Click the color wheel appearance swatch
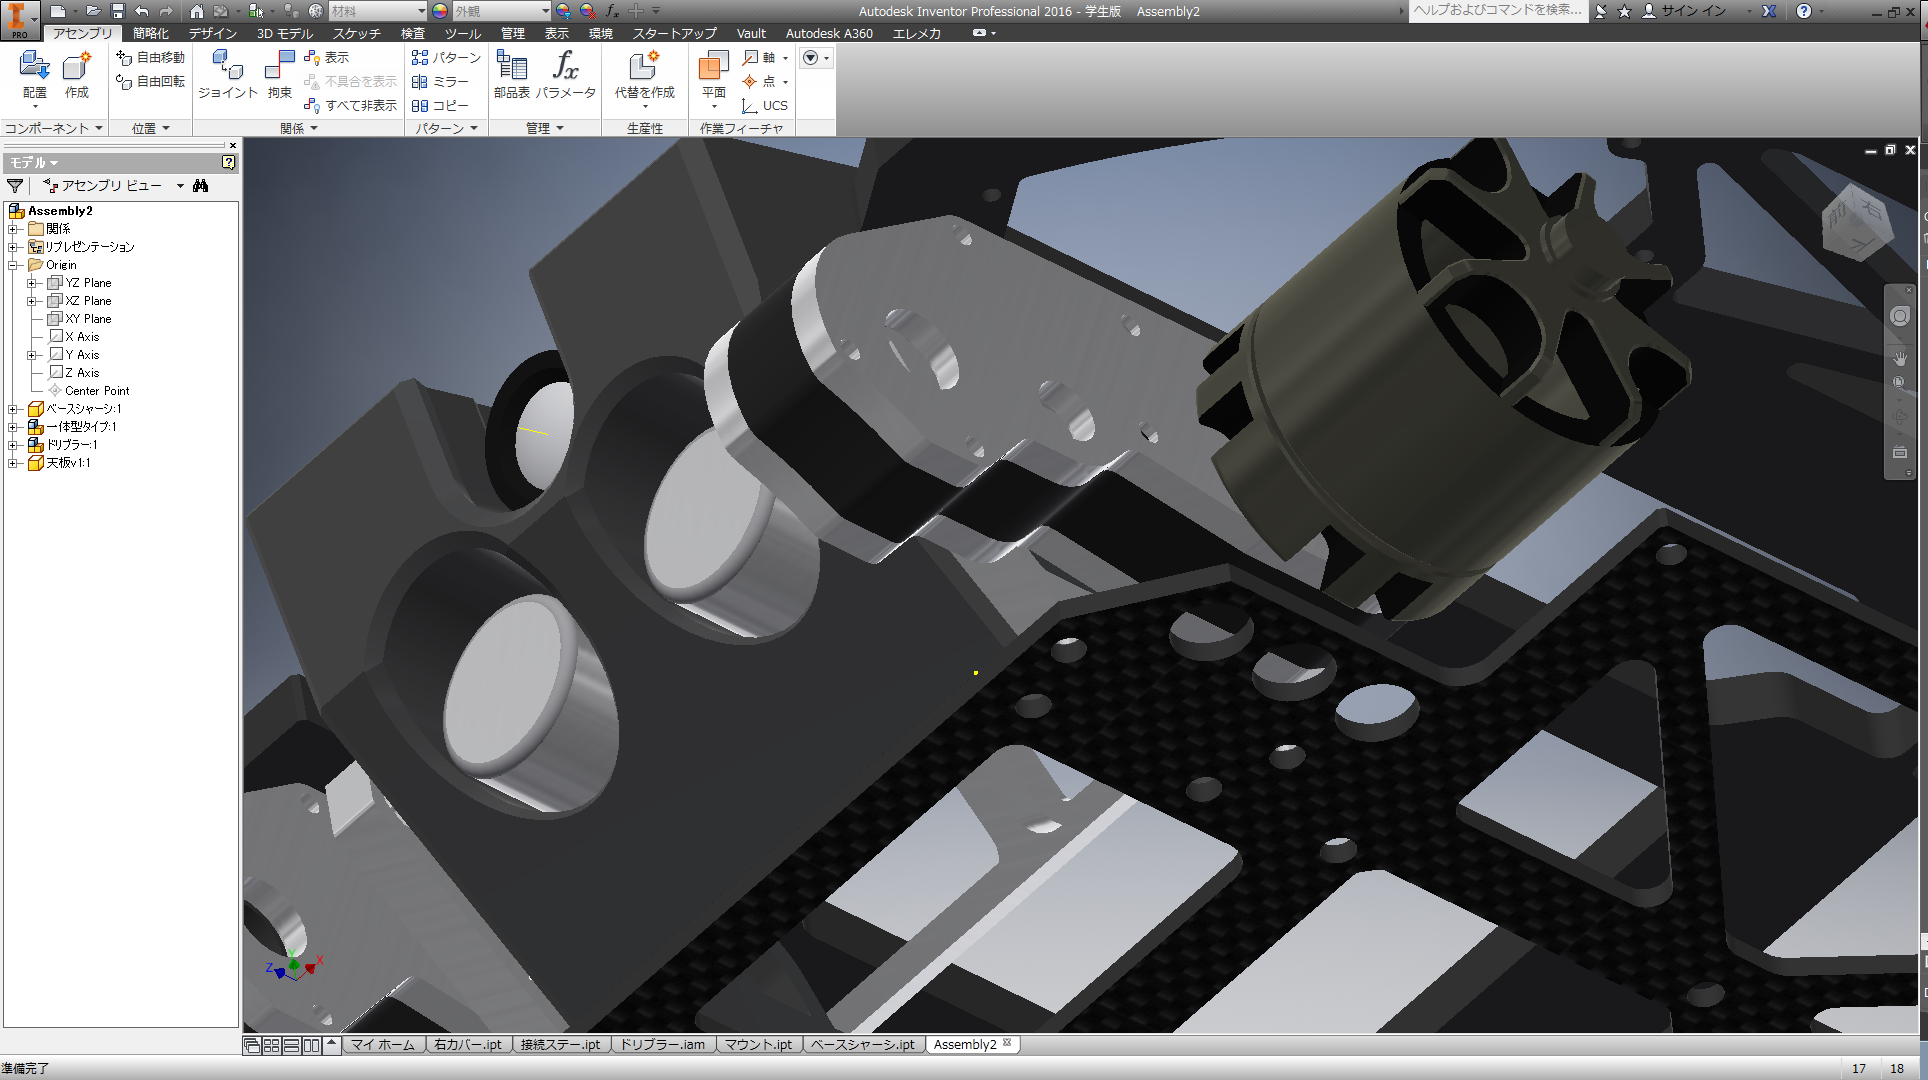Viewport: 1928px width, 1080px height. pyautogui.click(x=440, y=11)
